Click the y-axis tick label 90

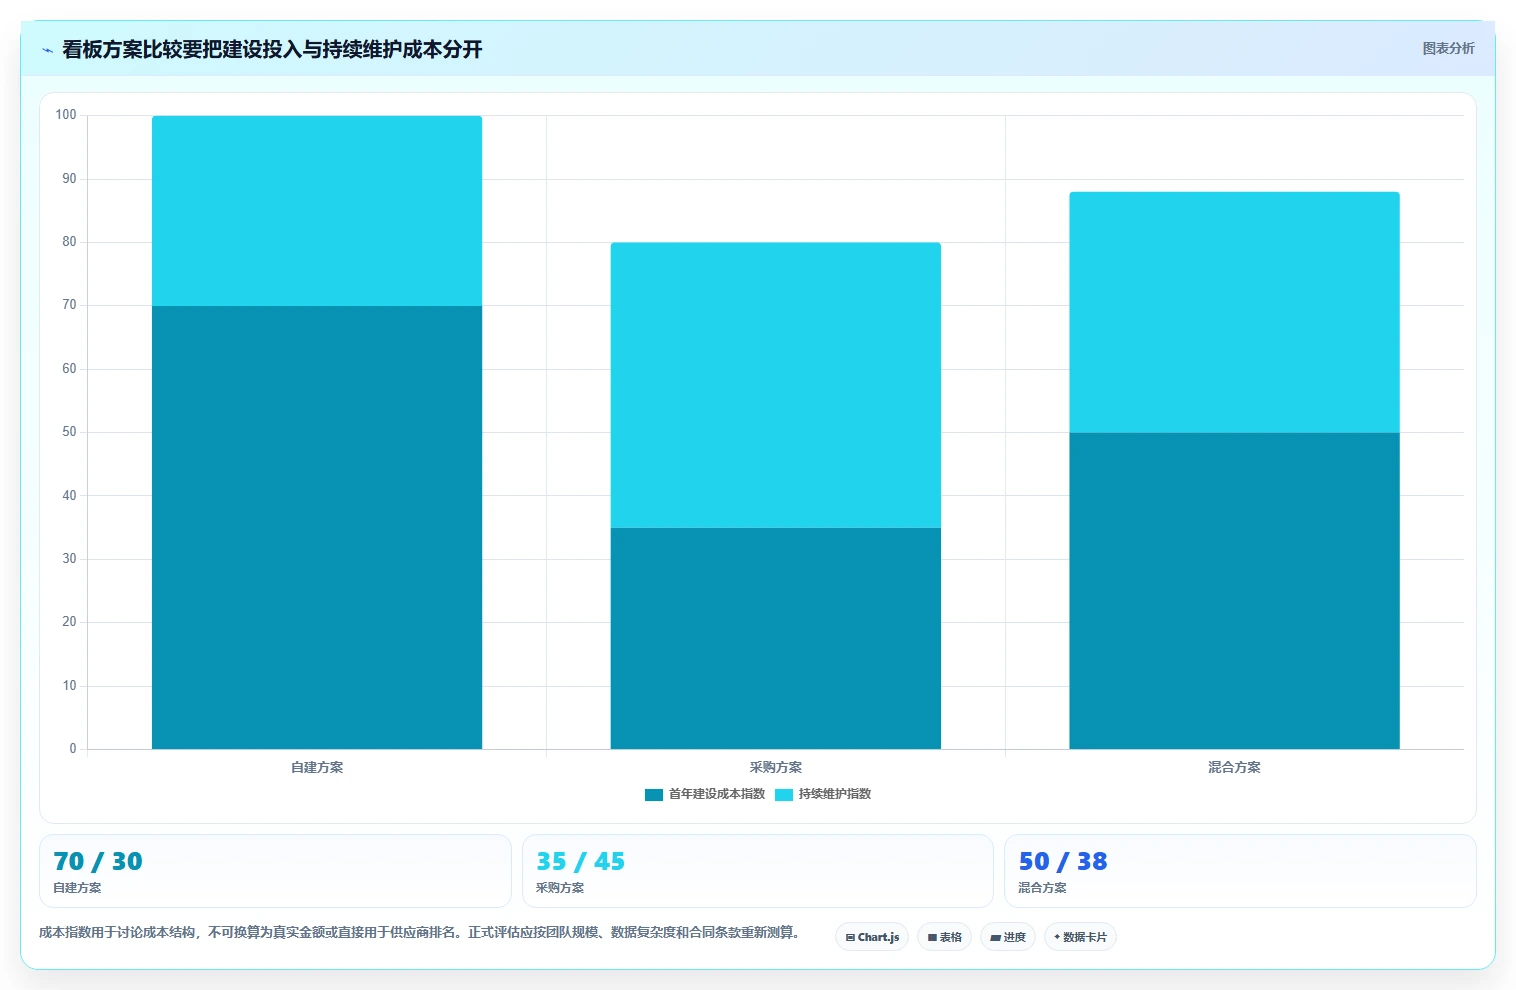point(69,179)
